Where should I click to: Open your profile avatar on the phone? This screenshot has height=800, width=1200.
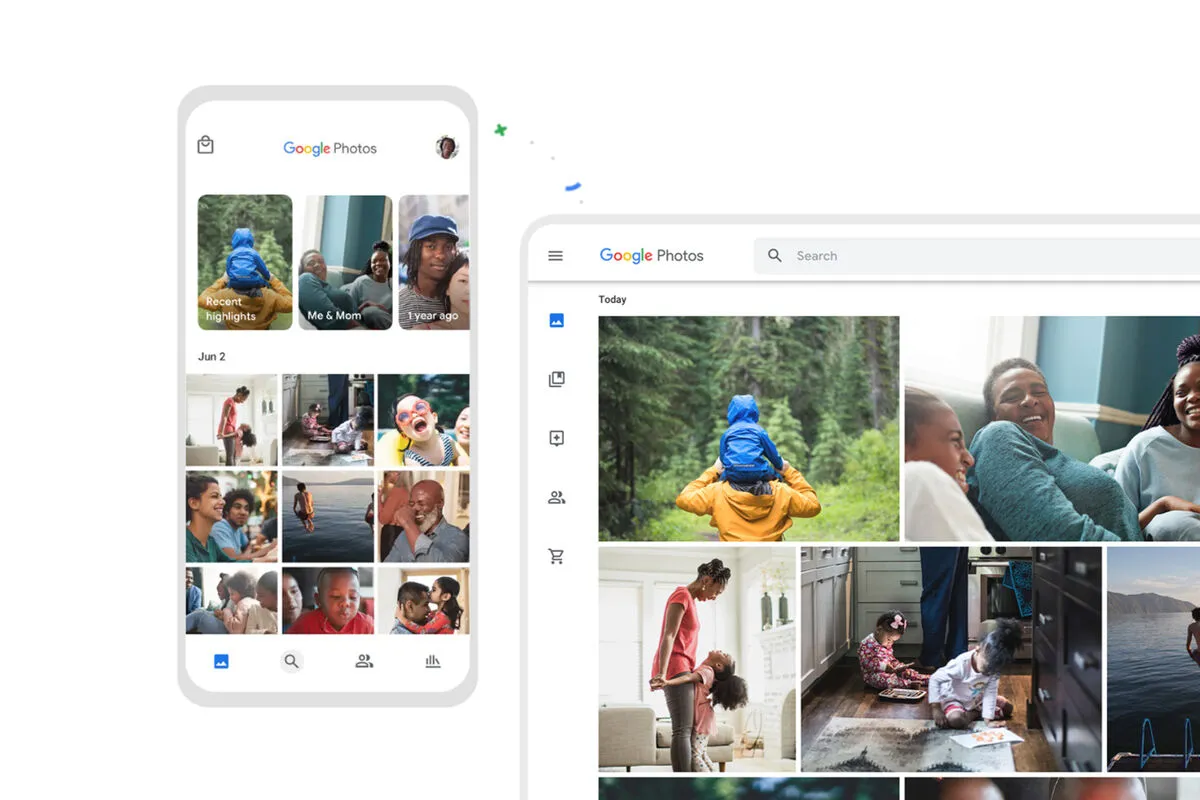click(x=447, y=147)
